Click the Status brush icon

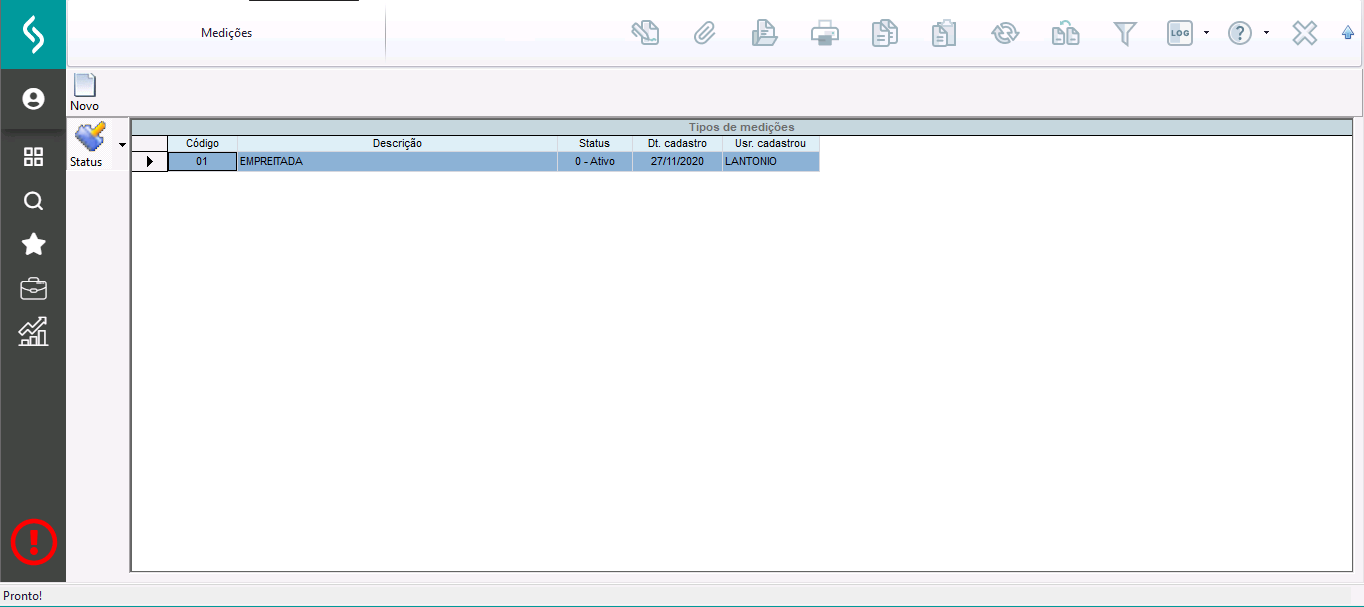tap(90, 135)
